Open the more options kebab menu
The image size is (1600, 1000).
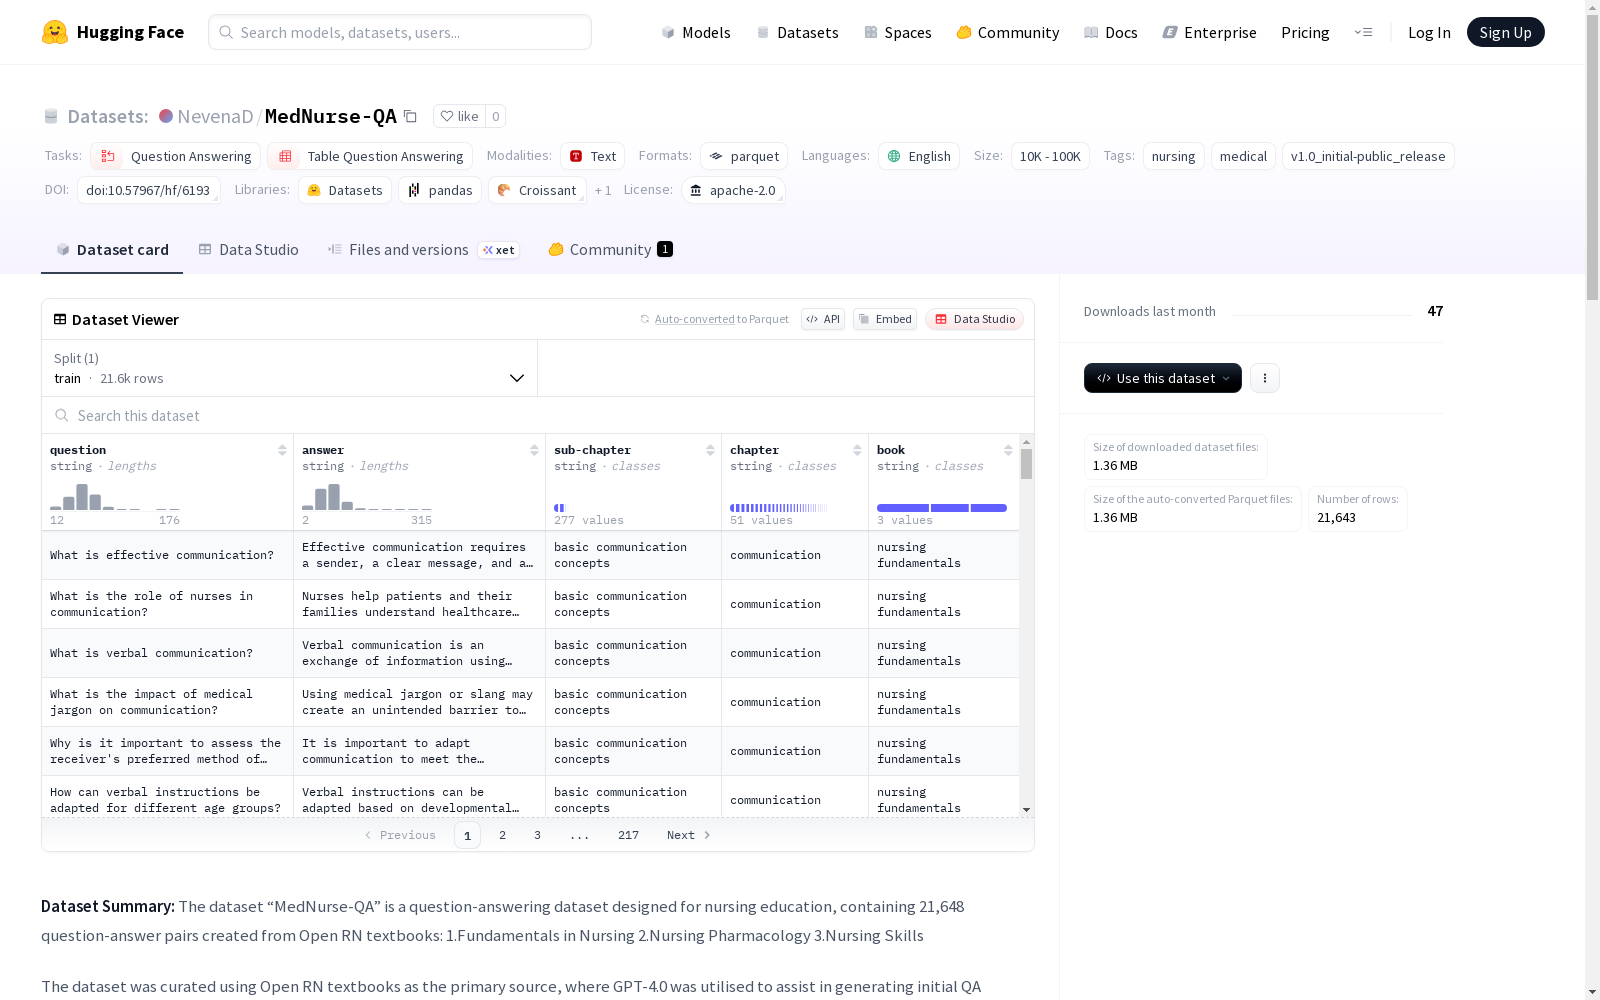click(1265, 378)
